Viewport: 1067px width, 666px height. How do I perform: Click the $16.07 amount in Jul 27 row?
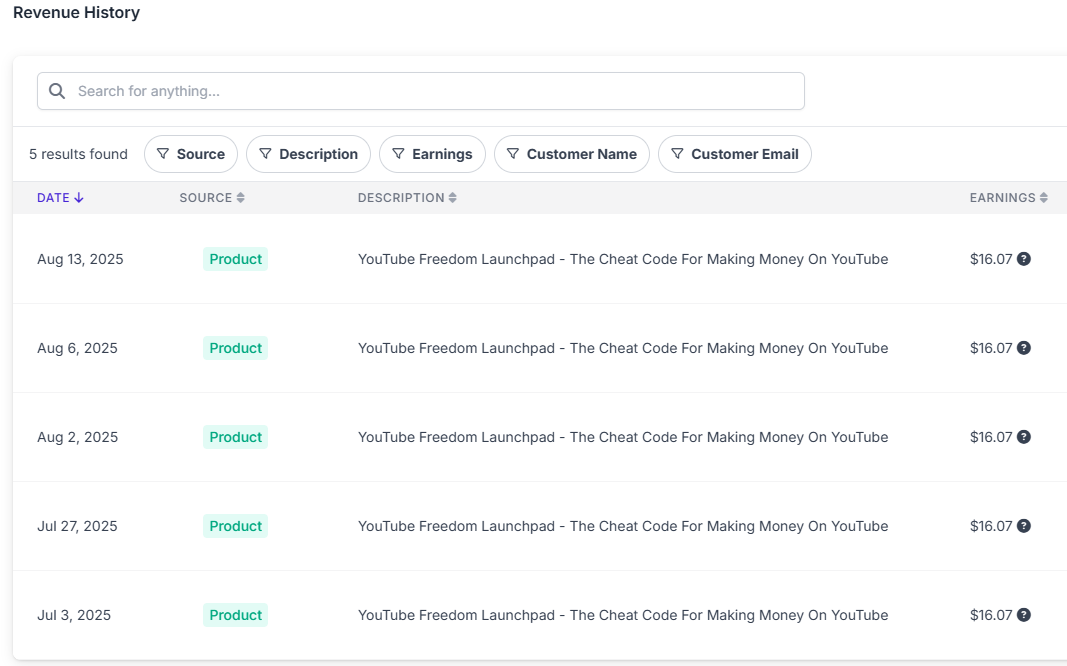[x=991, y=527]
